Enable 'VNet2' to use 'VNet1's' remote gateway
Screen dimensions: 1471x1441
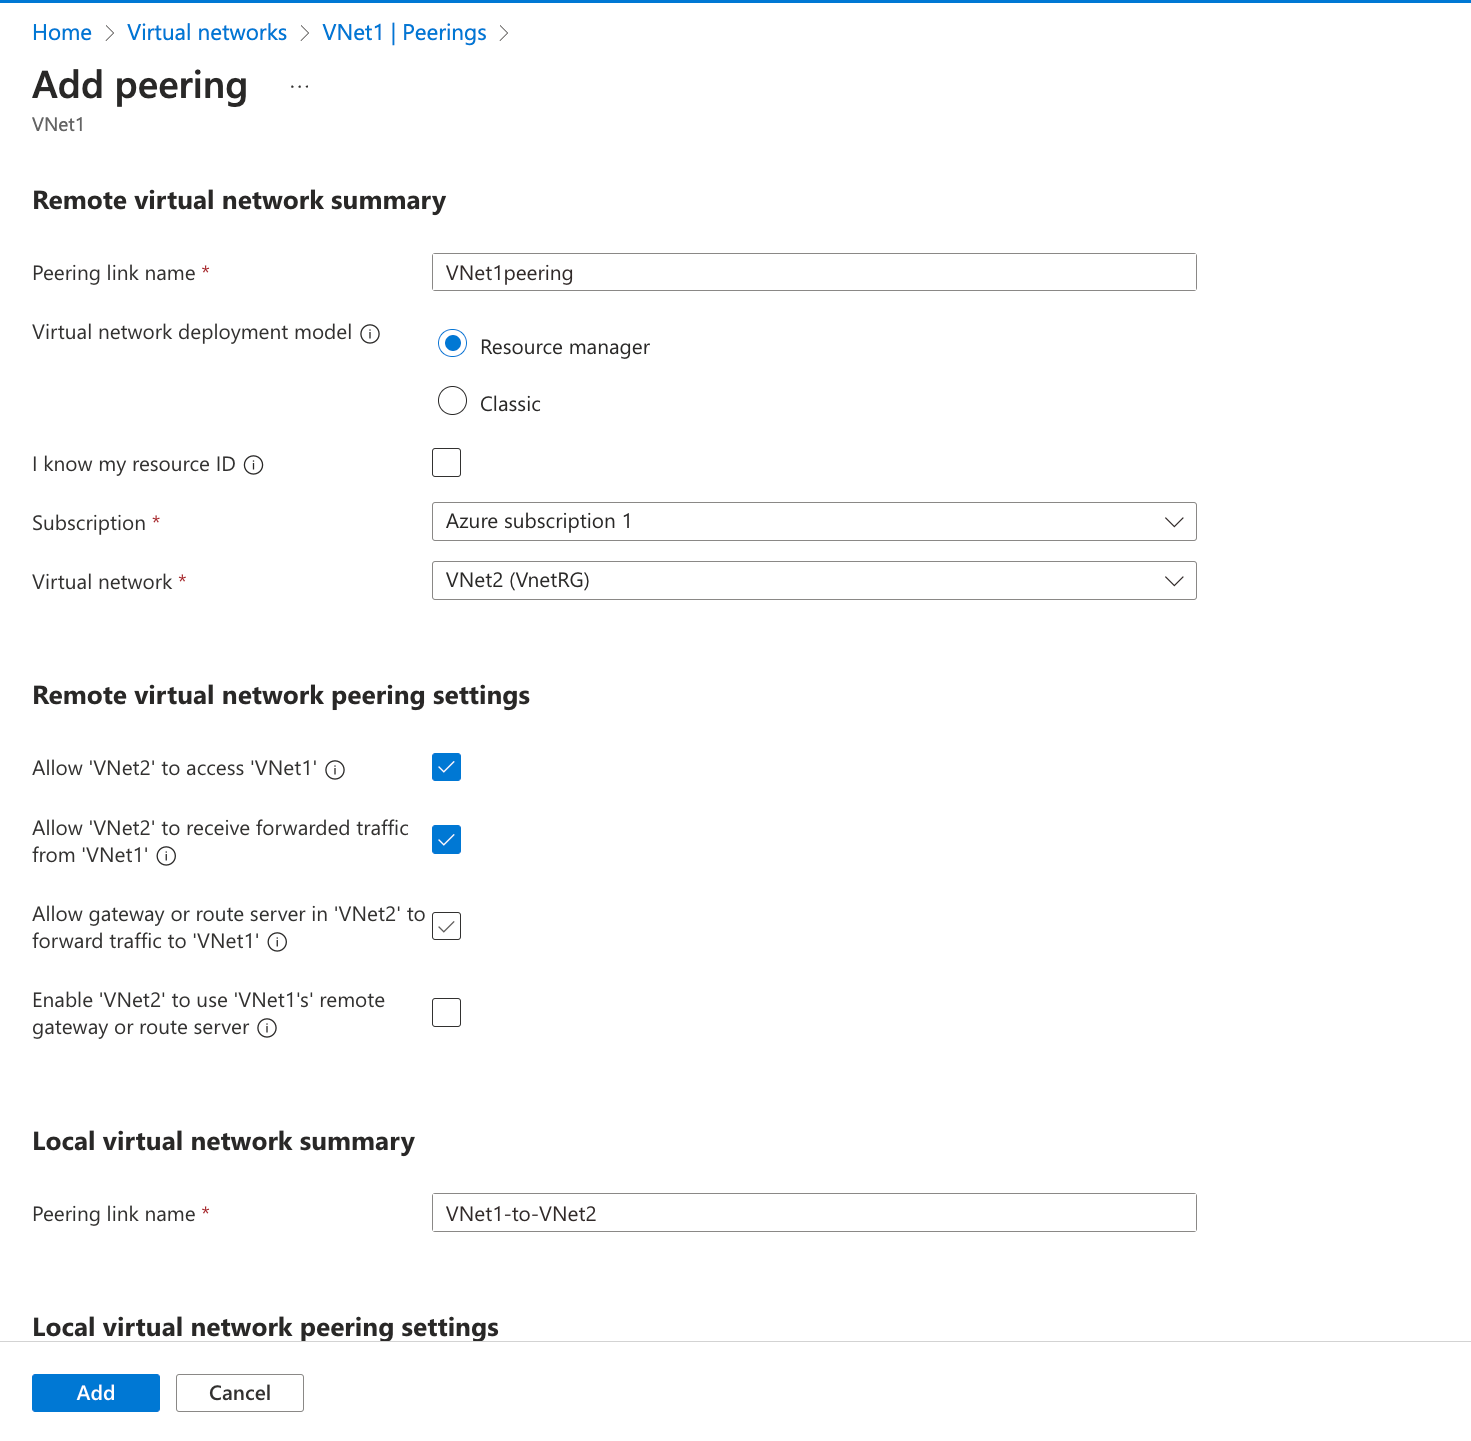446,1012
